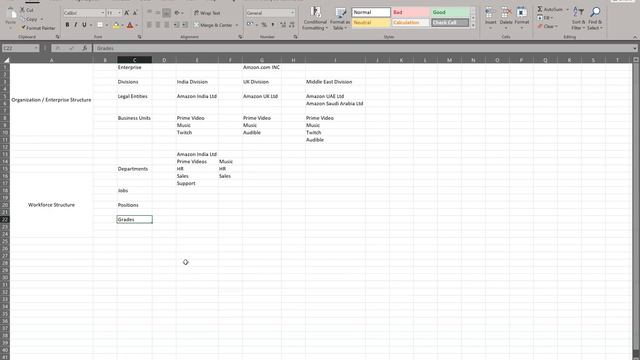Apply the Bad cell style
This screenshot has height=360, width=640.
pyautogui.click(x=410, y=12)
